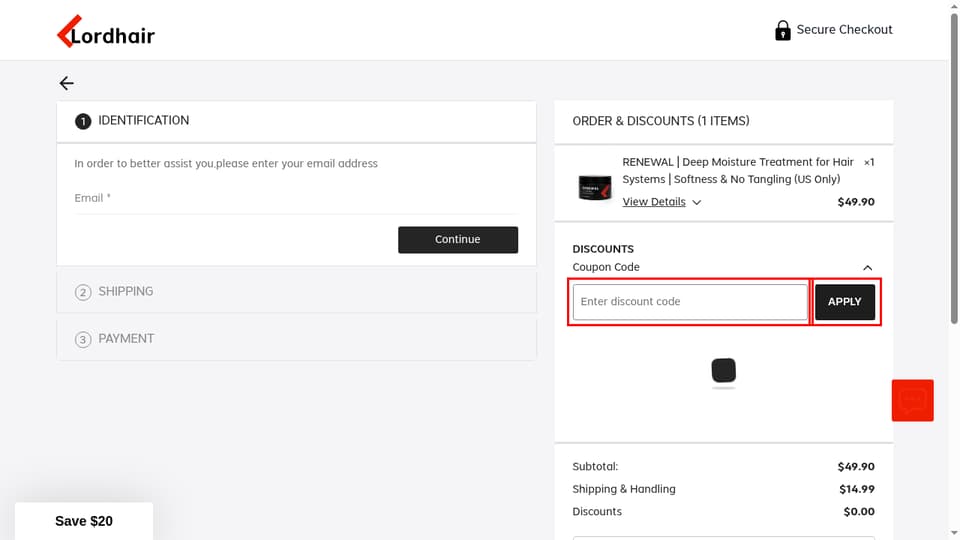Click the Enter discount code field
The image size is (960, 540).
tap(690, 302)
